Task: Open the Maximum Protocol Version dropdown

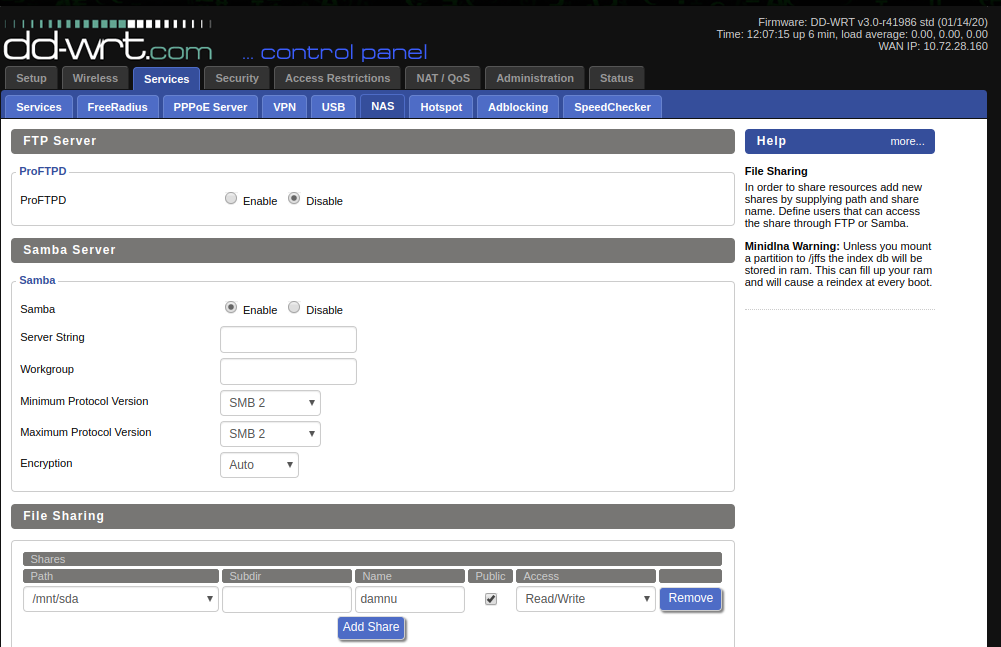Action: click(270, 434)
